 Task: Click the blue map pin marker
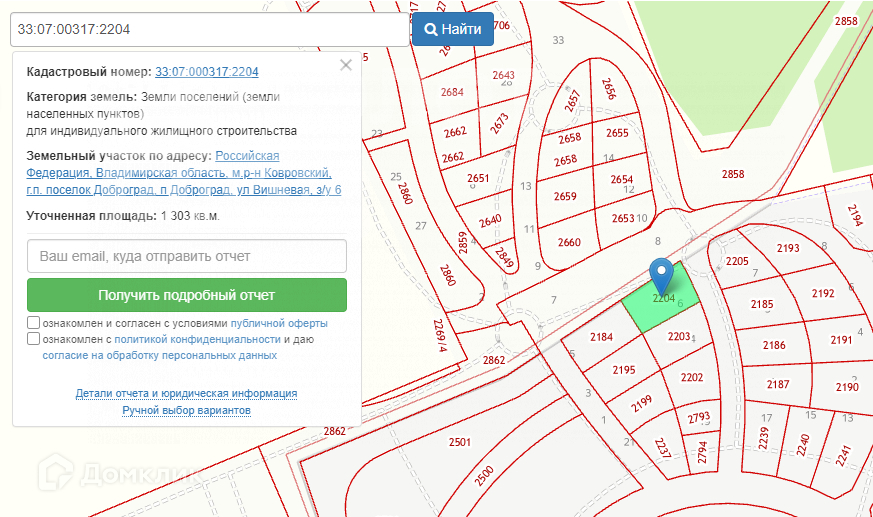click(x=660, y=272)
